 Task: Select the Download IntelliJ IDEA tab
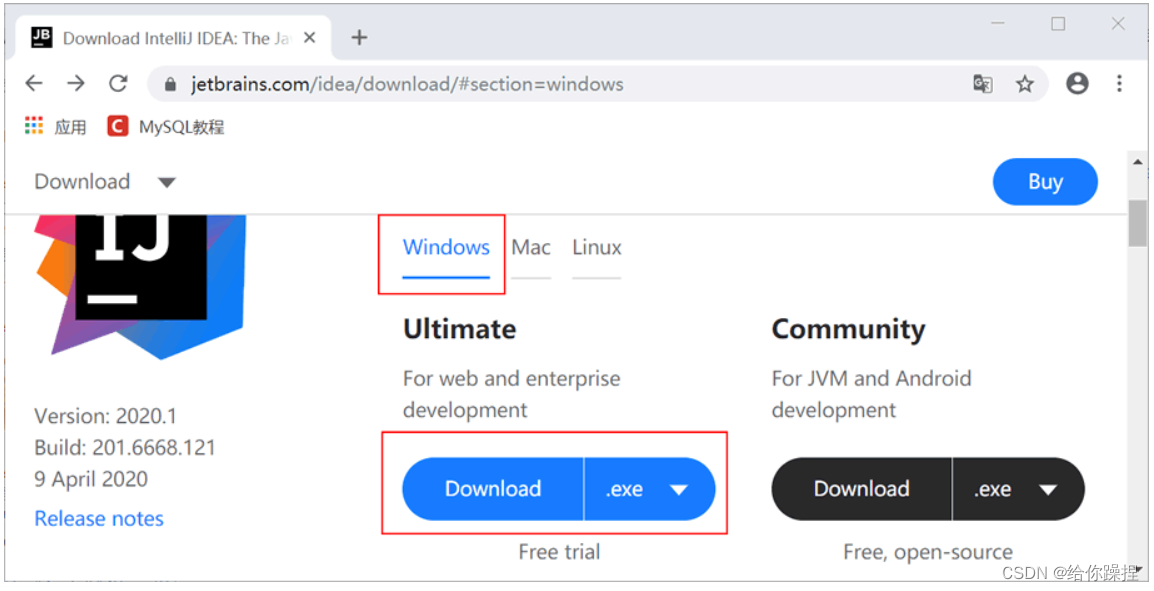(174, 38)
